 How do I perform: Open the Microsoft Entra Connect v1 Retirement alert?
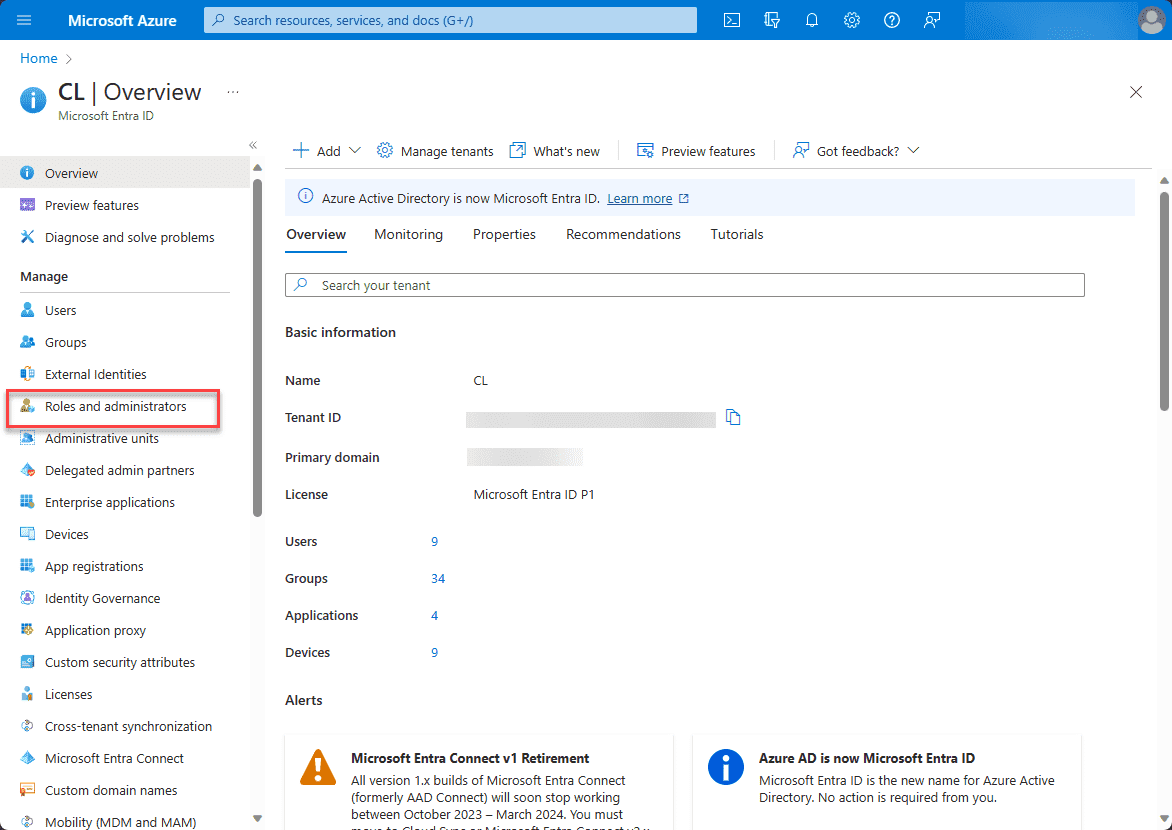[x=479, y=783]
